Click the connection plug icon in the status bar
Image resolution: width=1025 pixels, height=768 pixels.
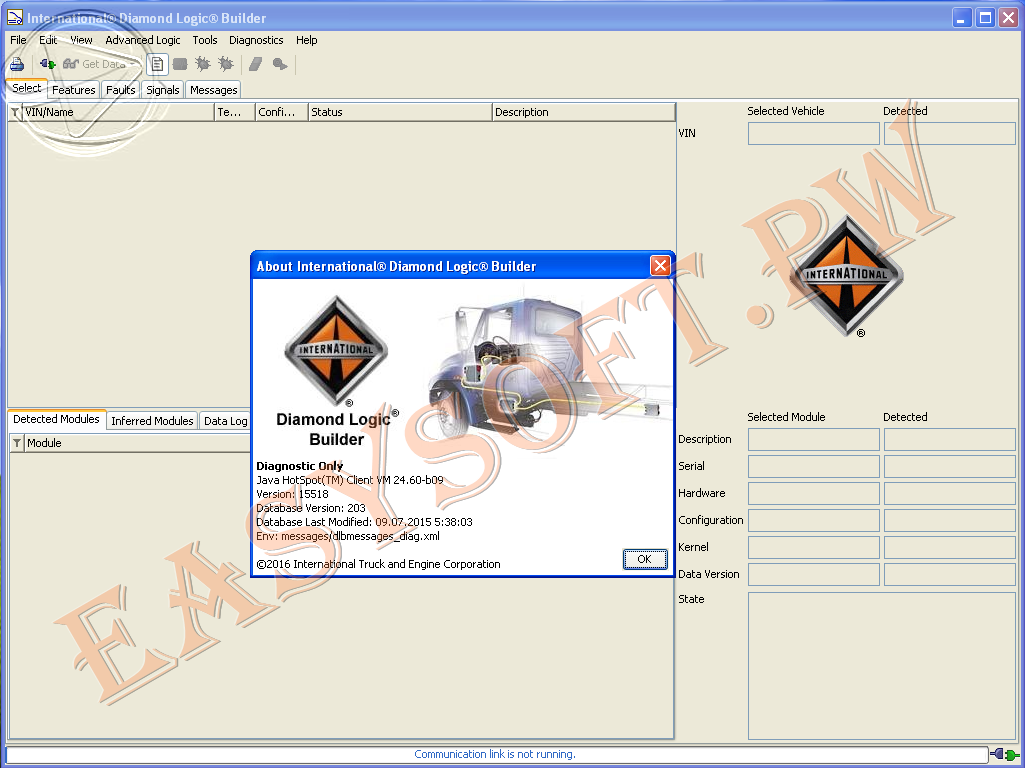(x=1005, y=754)
